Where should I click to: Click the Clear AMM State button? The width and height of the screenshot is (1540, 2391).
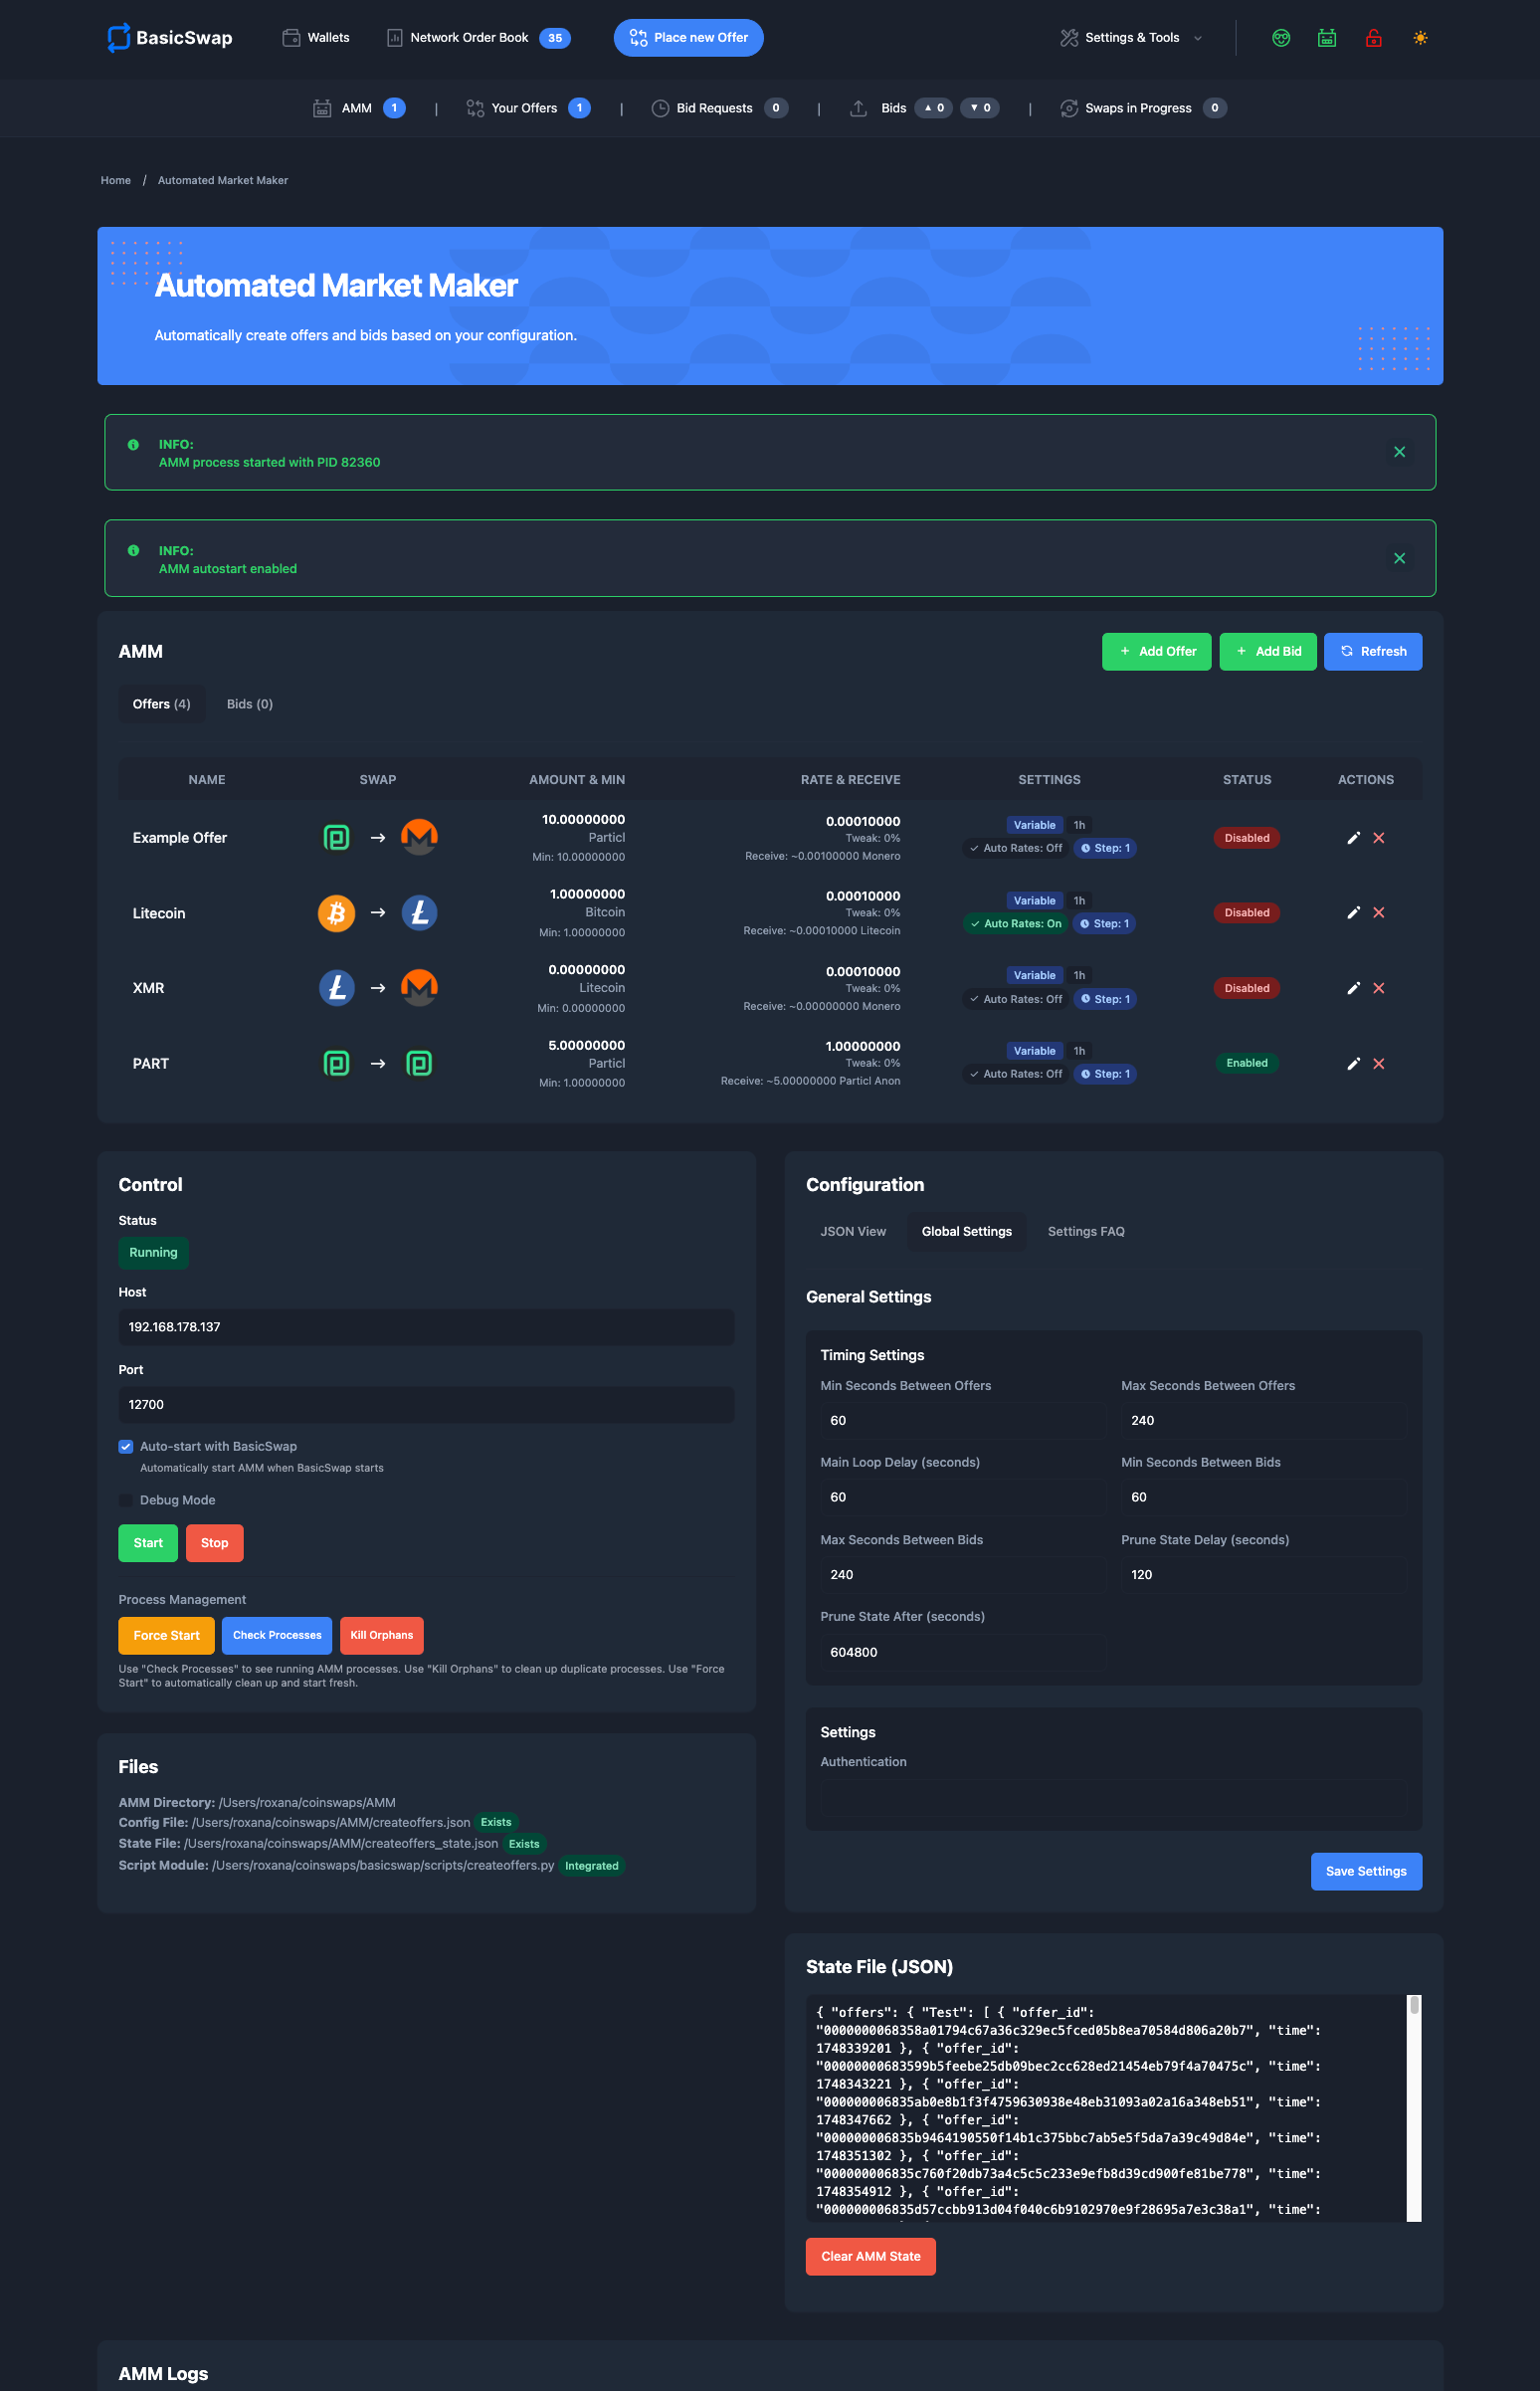(x=870, y=2257)
